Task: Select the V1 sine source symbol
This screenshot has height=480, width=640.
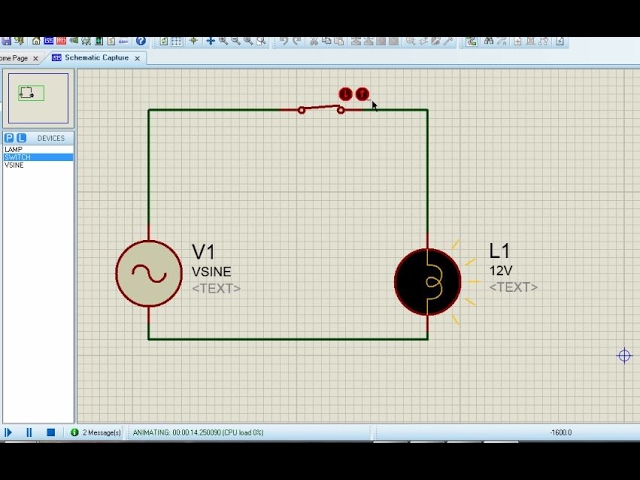Action: (x=149, y=273)
